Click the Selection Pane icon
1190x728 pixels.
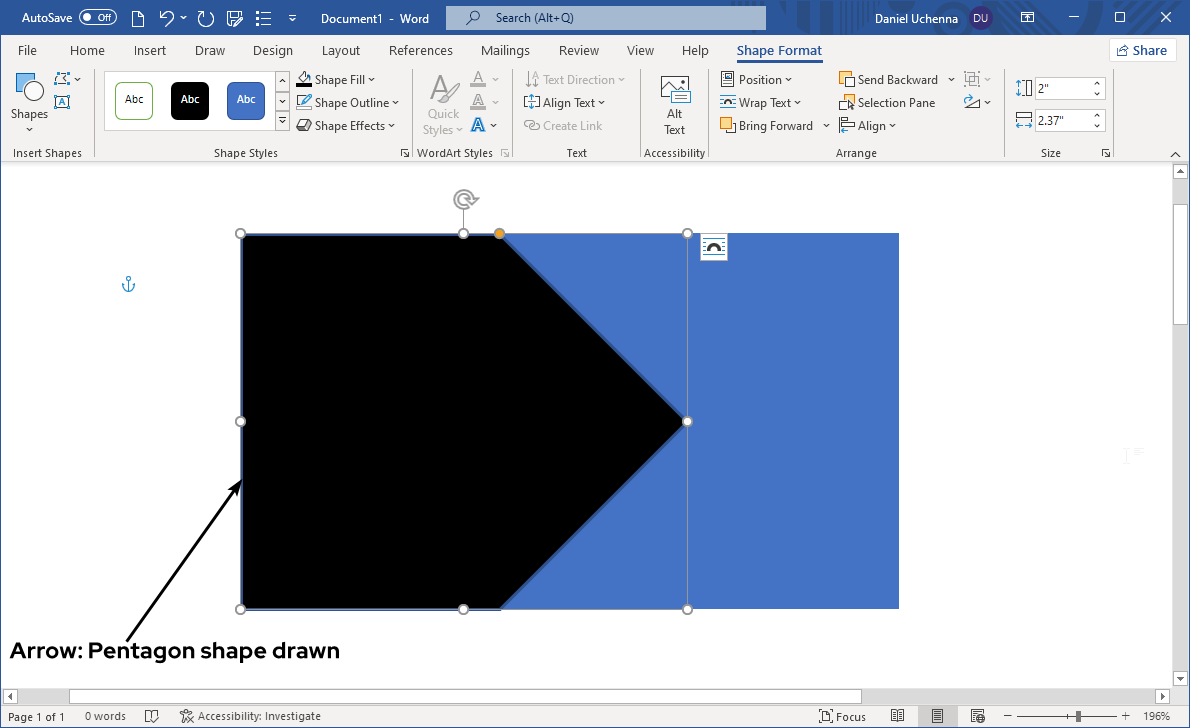pyautogui.click(x=848, y=103)
